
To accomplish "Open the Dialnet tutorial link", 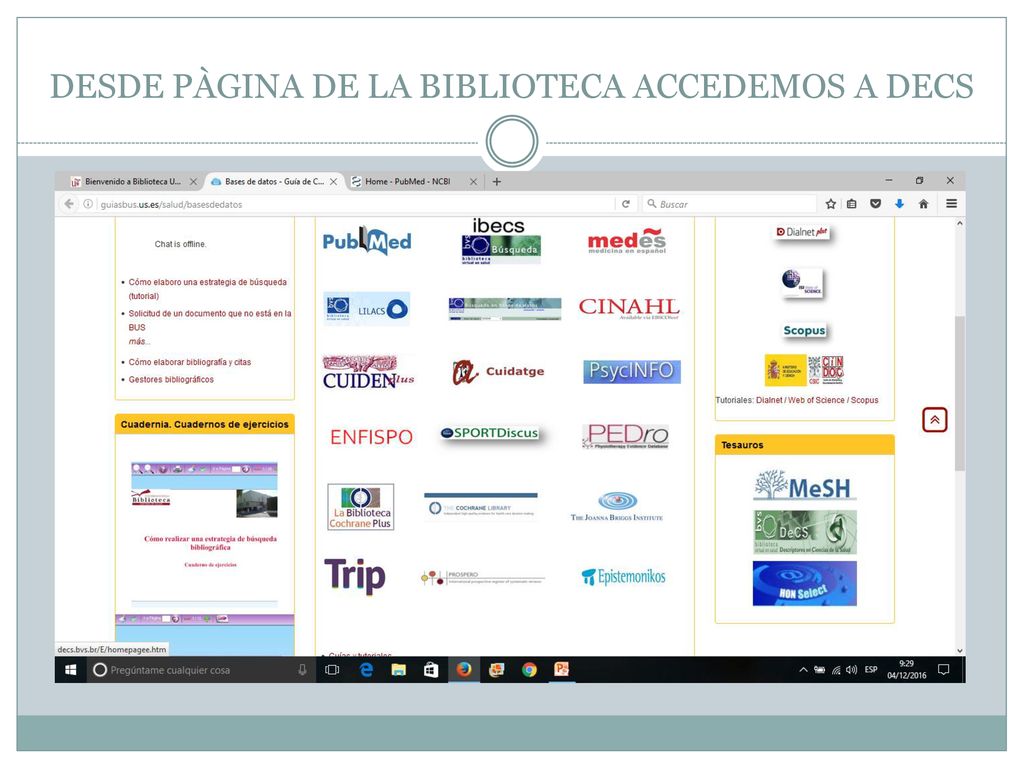I will pos(769,400).
